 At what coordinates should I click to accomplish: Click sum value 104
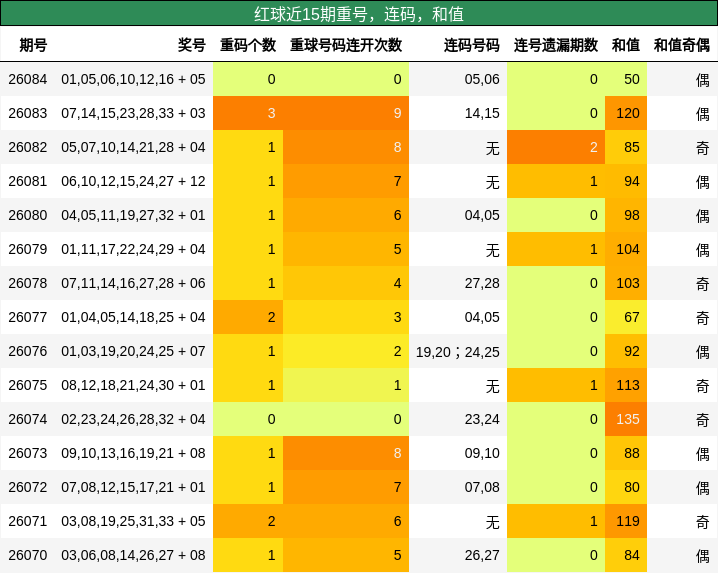click(628, 249)
